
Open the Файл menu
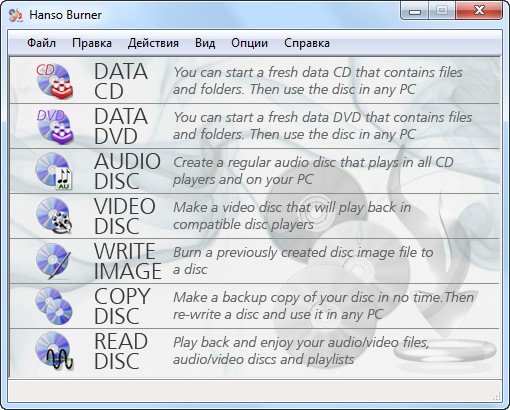41,43
